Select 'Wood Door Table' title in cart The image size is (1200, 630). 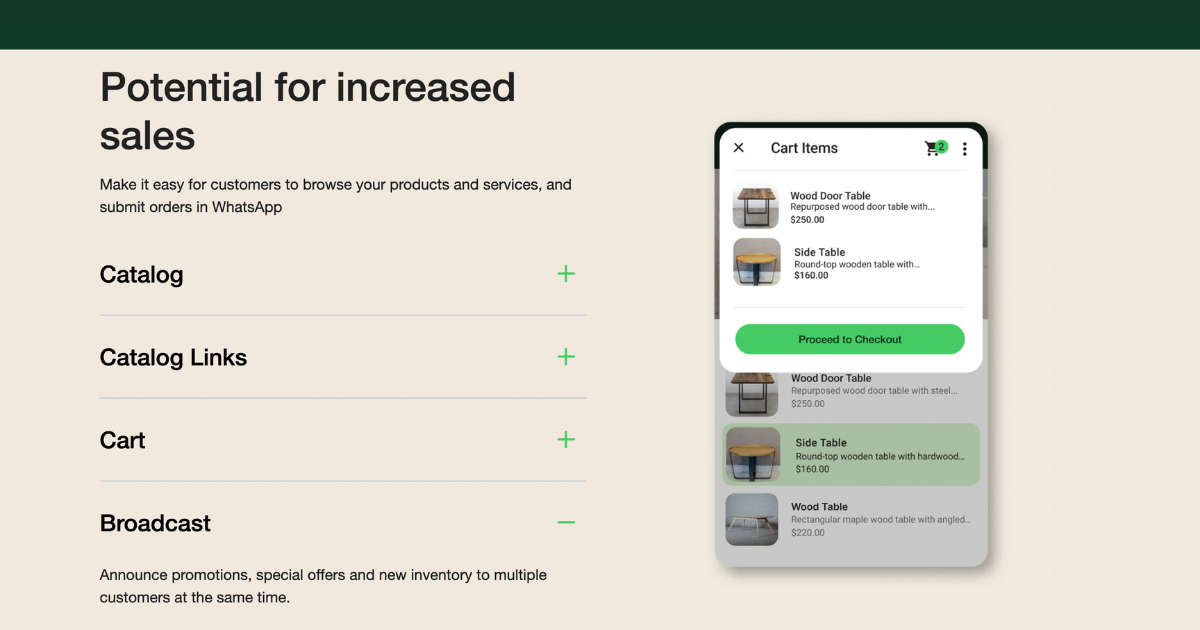coord(830,196)
